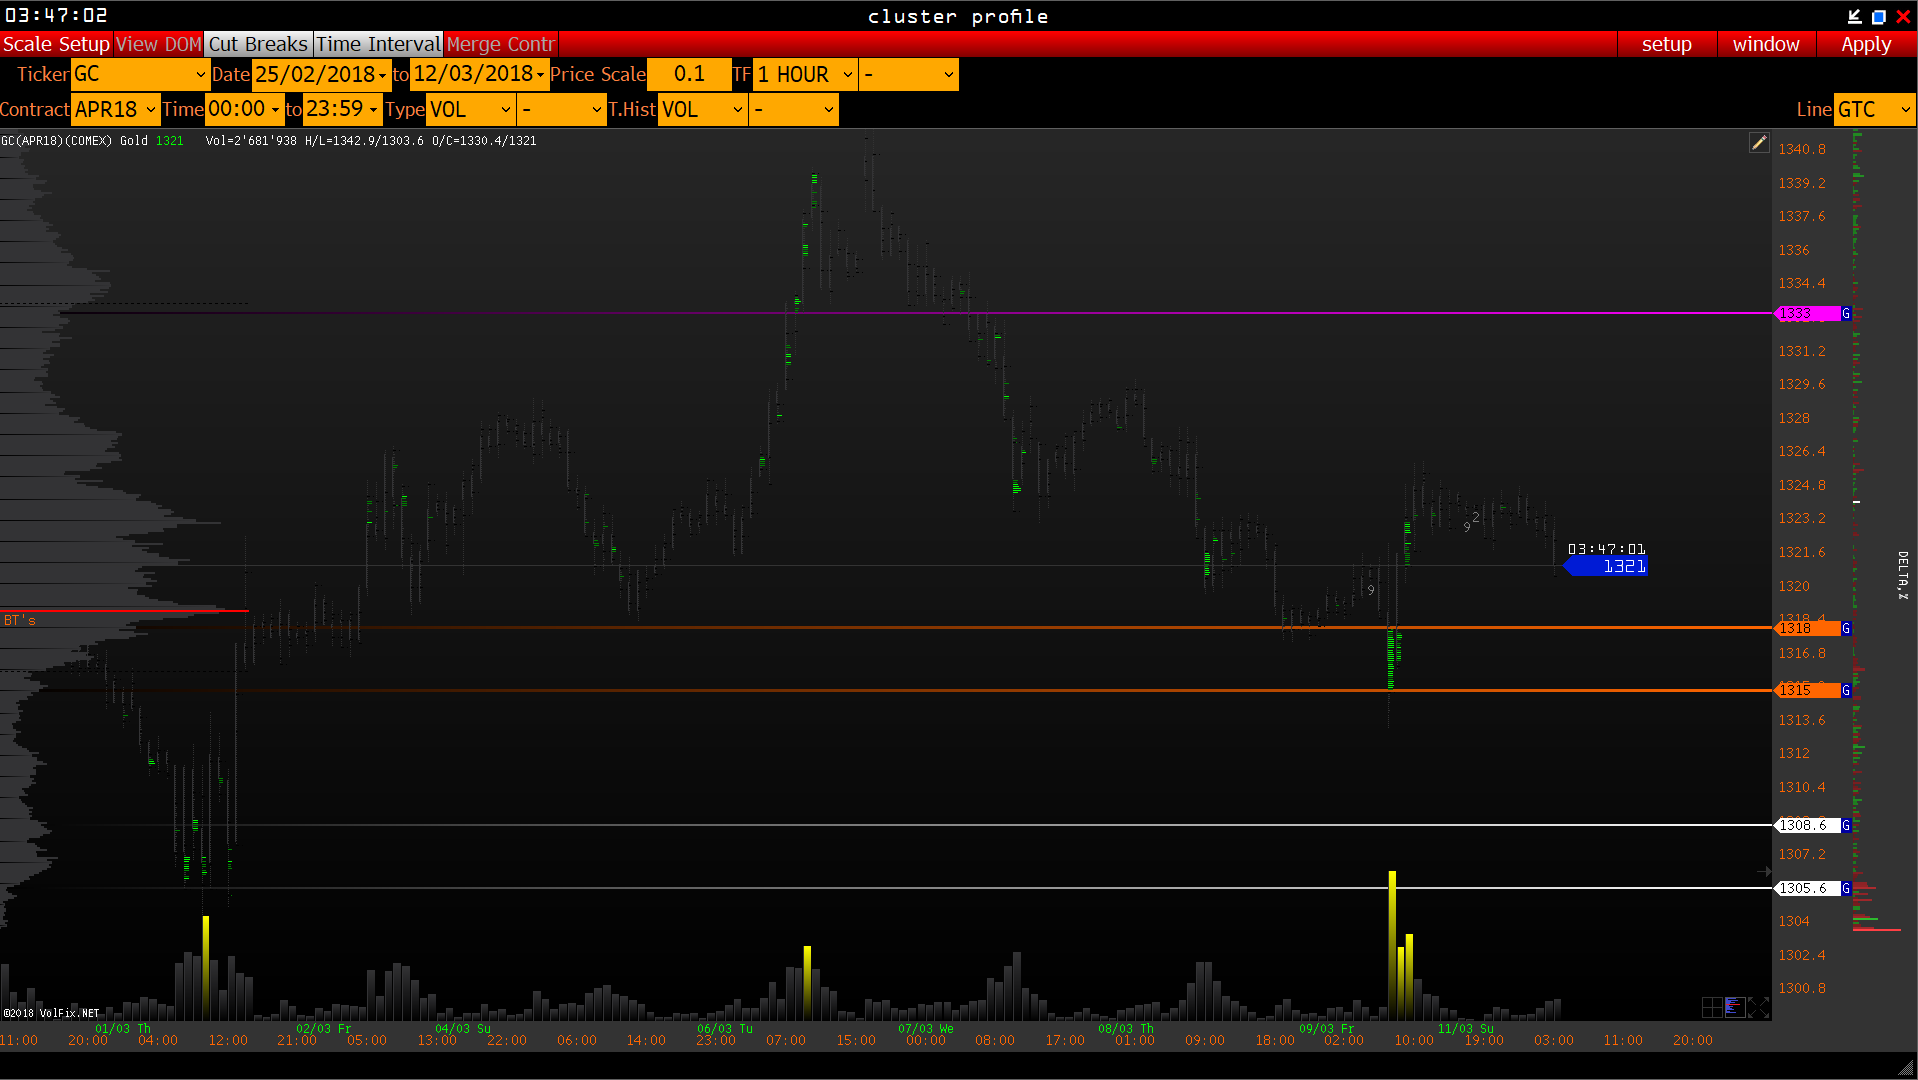Click the G marker on the 1318 level

pyautogui.click(x=1846, y=629)
